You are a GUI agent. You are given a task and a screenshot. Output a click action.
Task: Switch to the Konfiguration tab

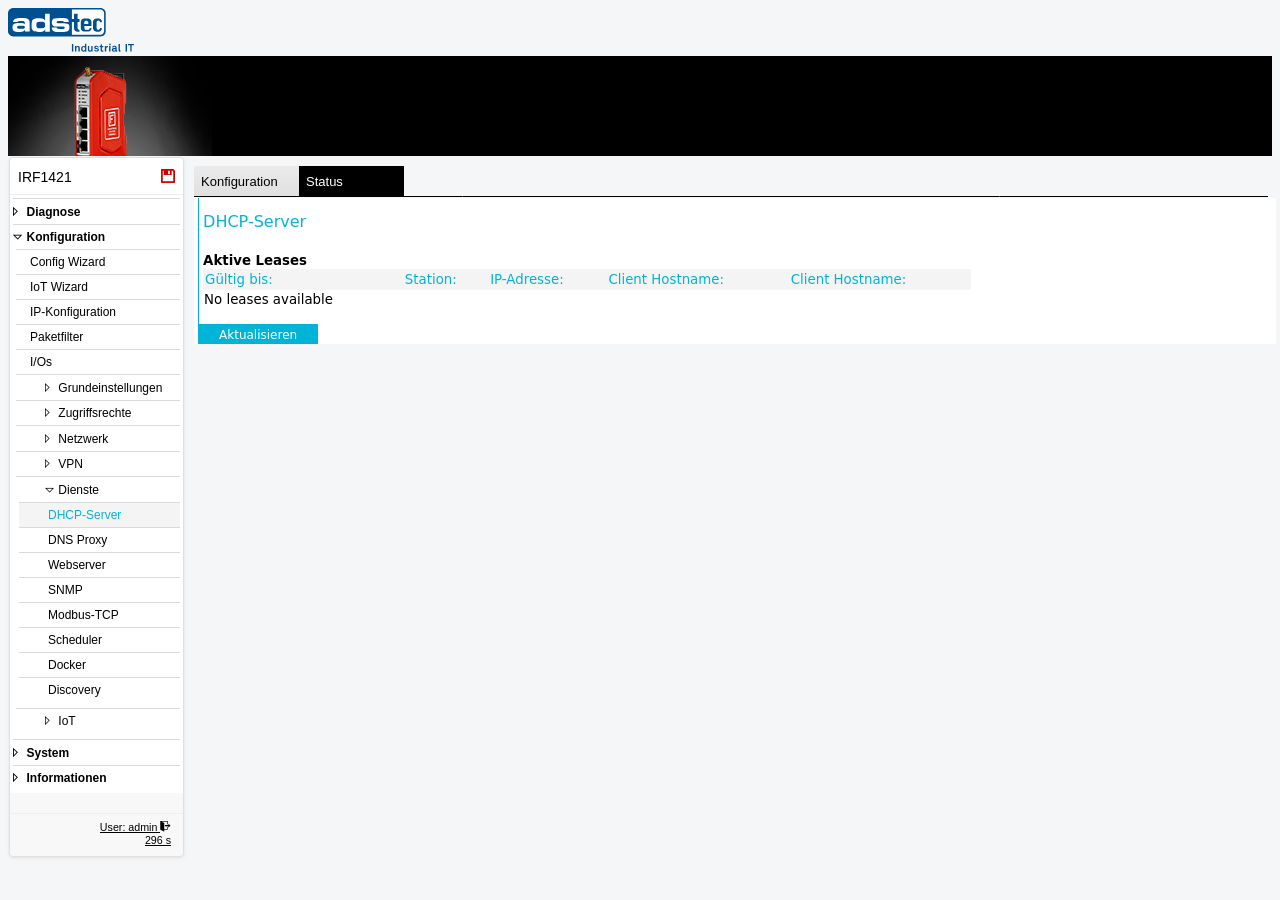tap(246, 181)
